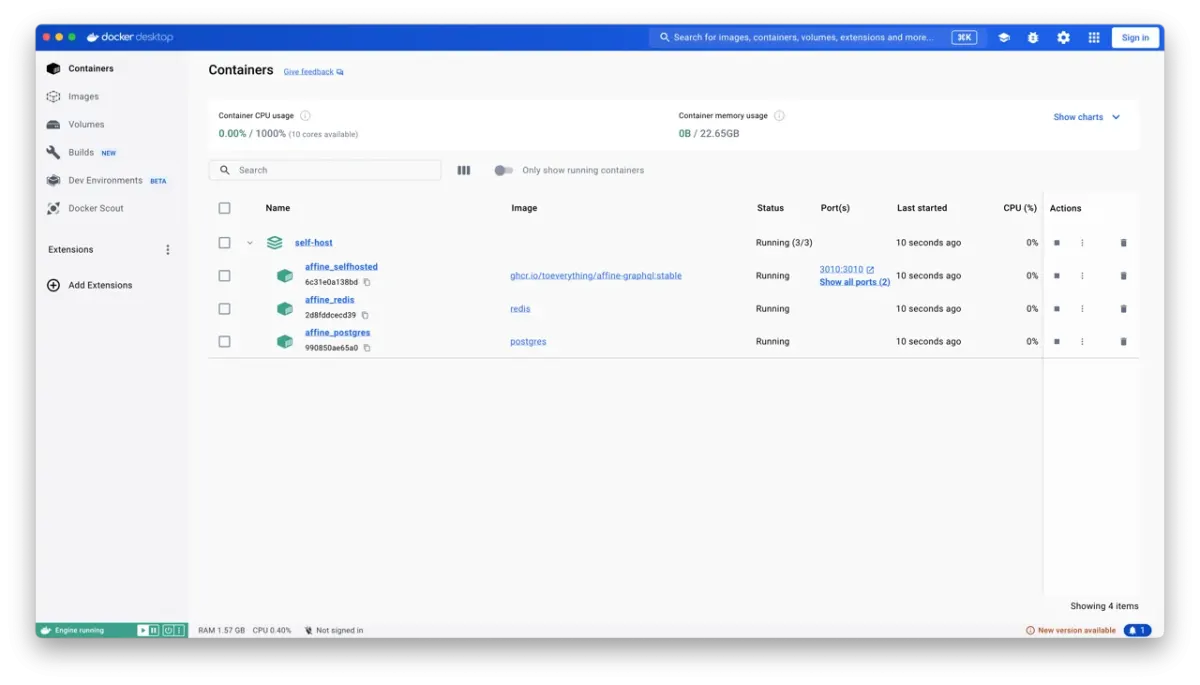Tick the select-all checkbox in header row
This screenshot has width=1200, height=685.
point(224,208)
